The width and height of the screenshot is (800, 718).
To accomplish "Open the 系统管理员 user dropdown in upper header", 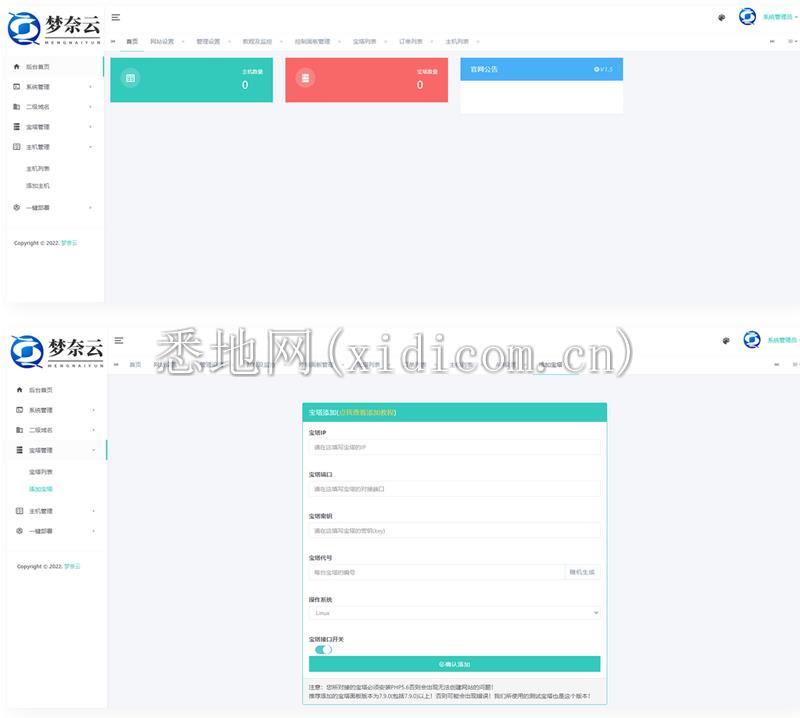I will click(x=780, y=17).
